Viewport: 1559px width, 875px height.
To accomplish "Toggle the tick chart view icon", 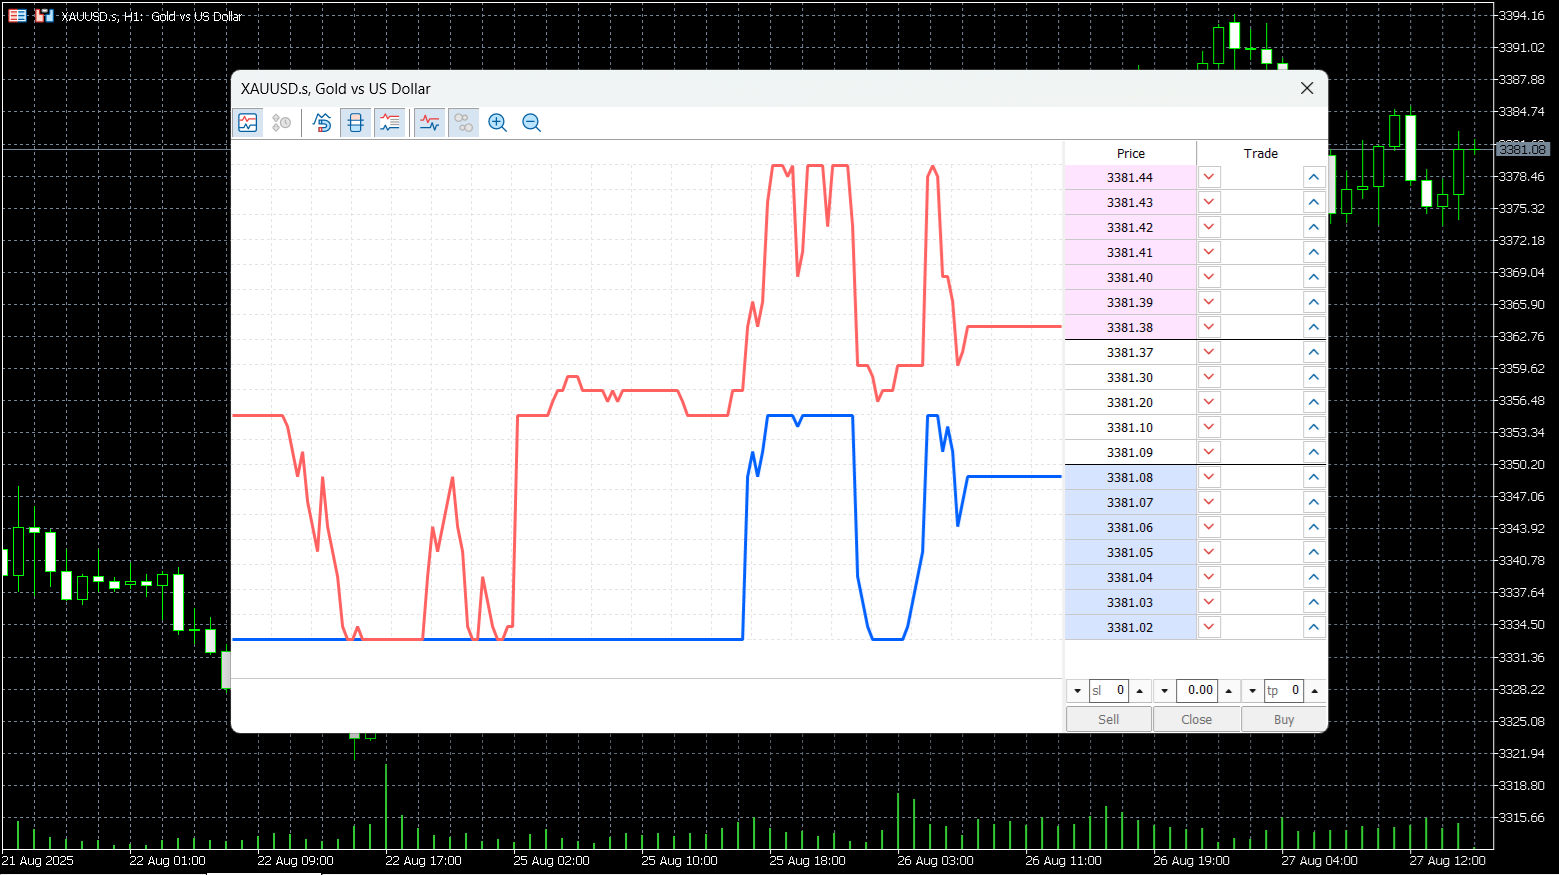I will click(x=248, y=123).
